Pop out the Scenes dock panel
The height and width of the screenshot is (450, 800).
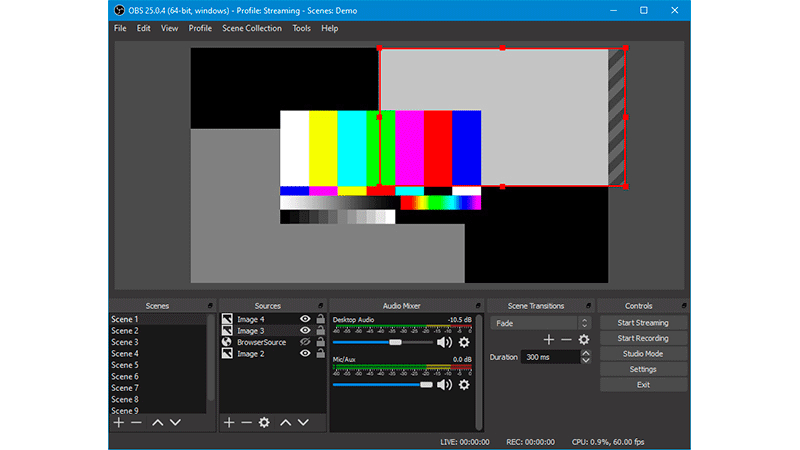pos(209,306)
